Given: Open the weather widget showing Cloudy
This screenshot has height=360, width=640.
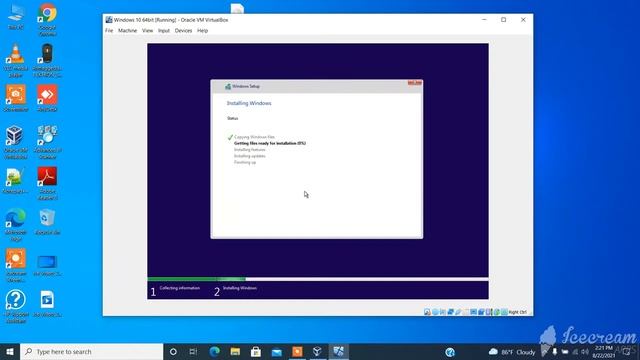Looking at the screenshot, I should [512, 352].
